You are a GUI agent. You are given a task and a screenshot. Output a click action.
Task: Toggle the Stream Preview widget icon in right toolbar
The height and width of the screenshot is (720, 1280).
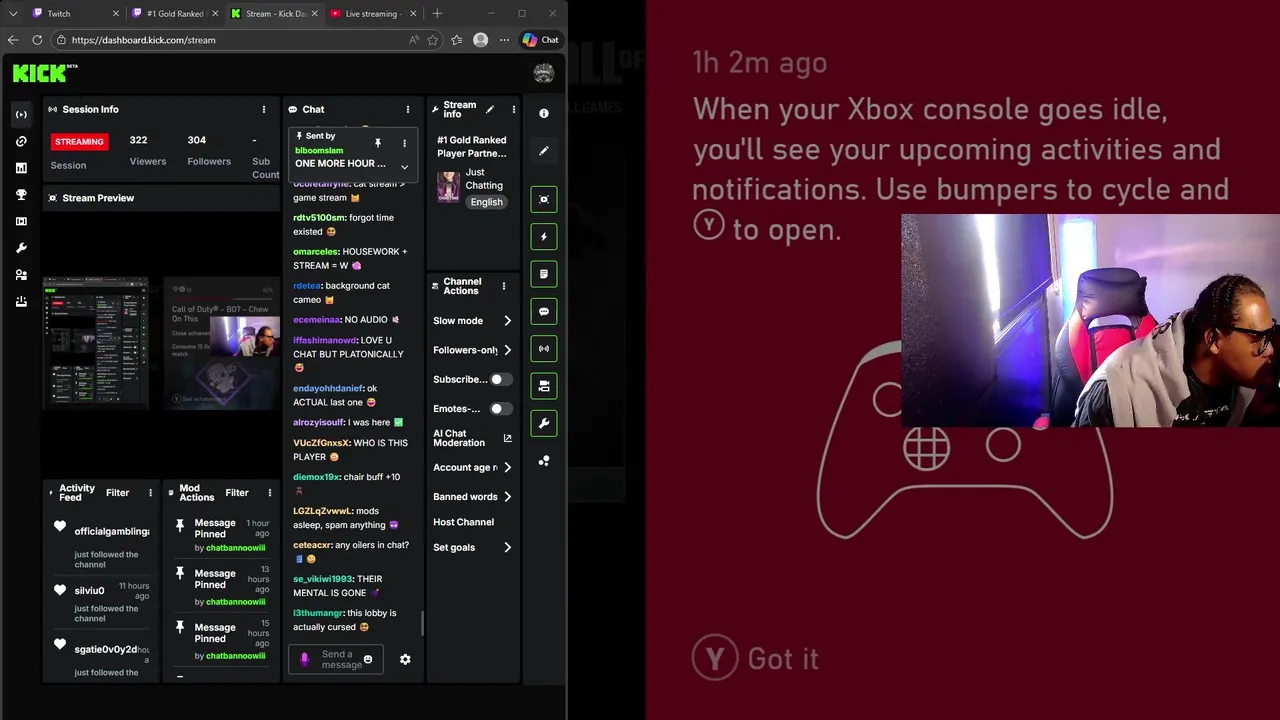pyautogui.click(x=544, y=199)
